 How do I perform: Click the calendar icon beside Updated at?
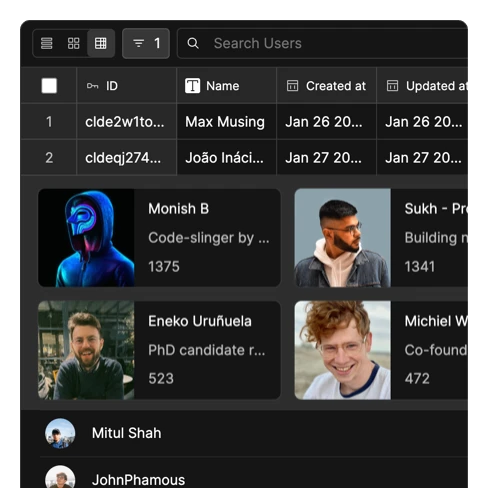point(392,86)
